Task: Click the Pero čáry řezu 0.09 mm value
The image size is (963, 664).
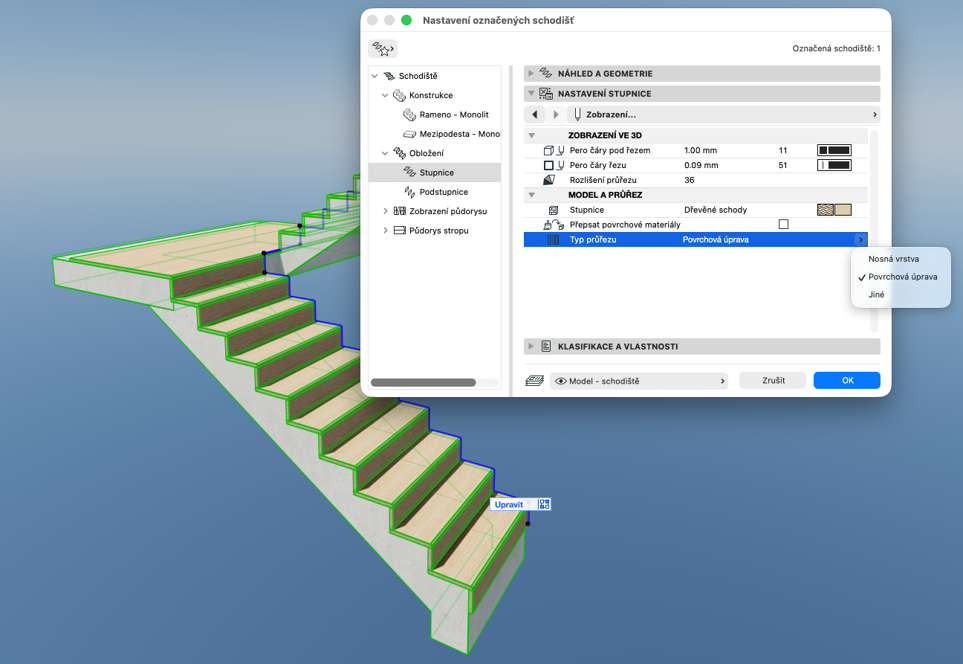Action: click(x=701, y=165)
